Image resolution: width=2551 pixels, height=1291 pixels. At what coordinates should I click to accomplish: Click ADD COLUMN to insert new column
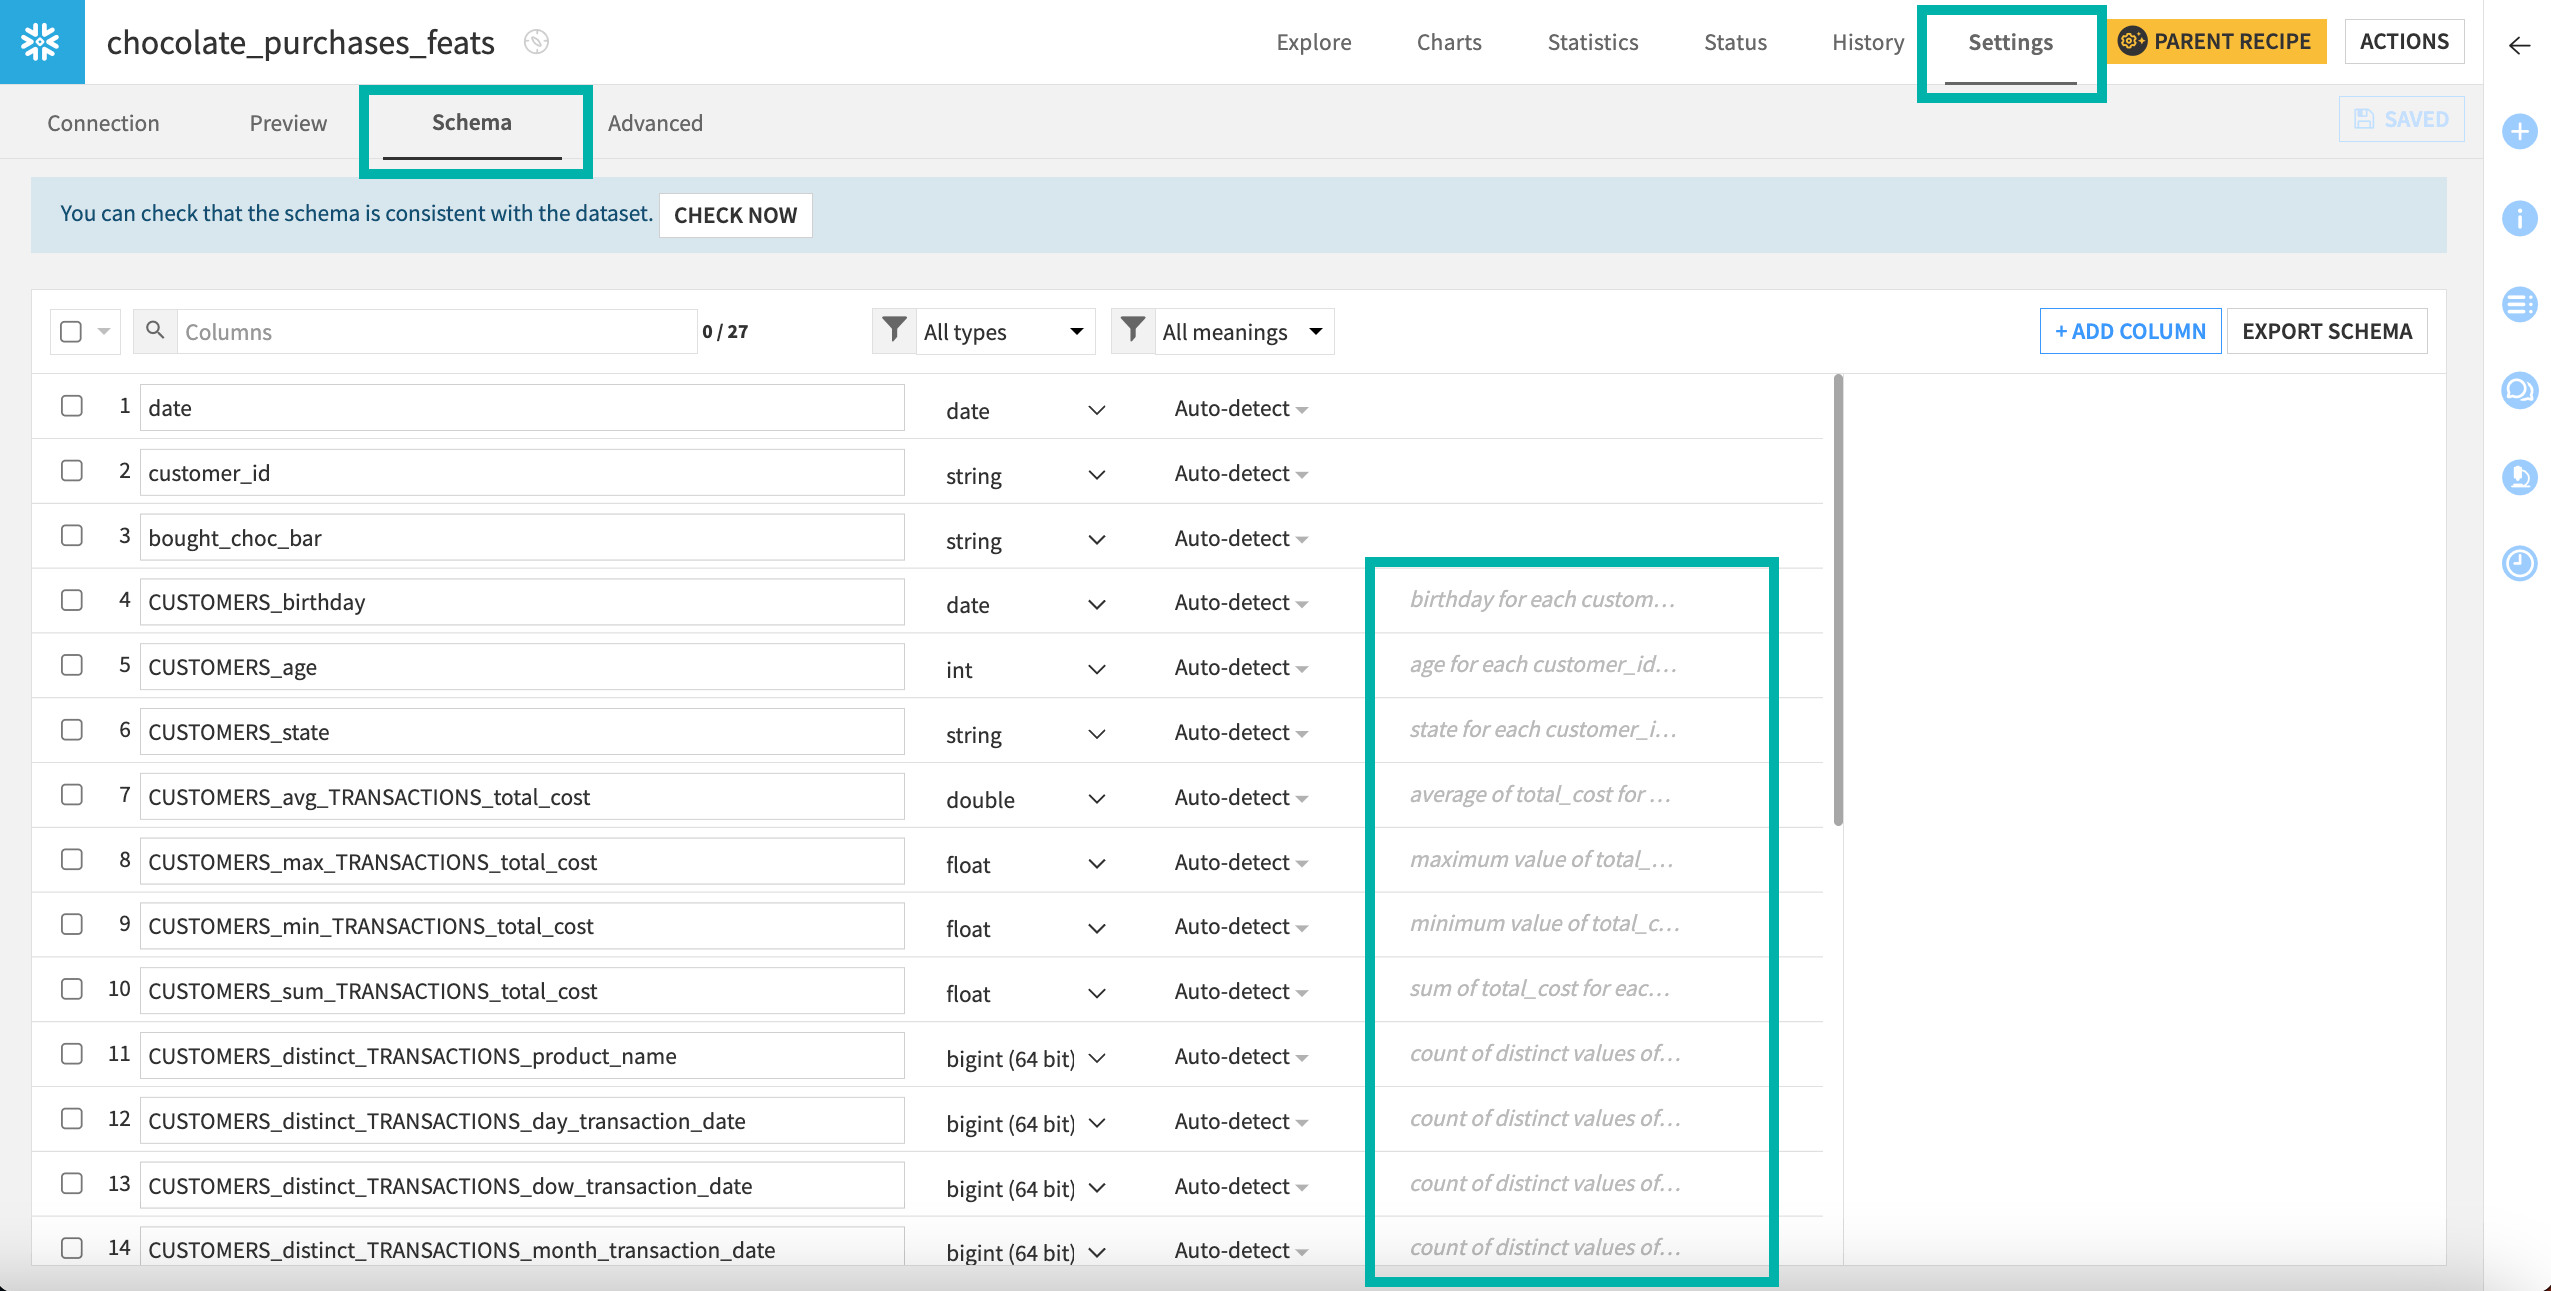[2130, 329]
